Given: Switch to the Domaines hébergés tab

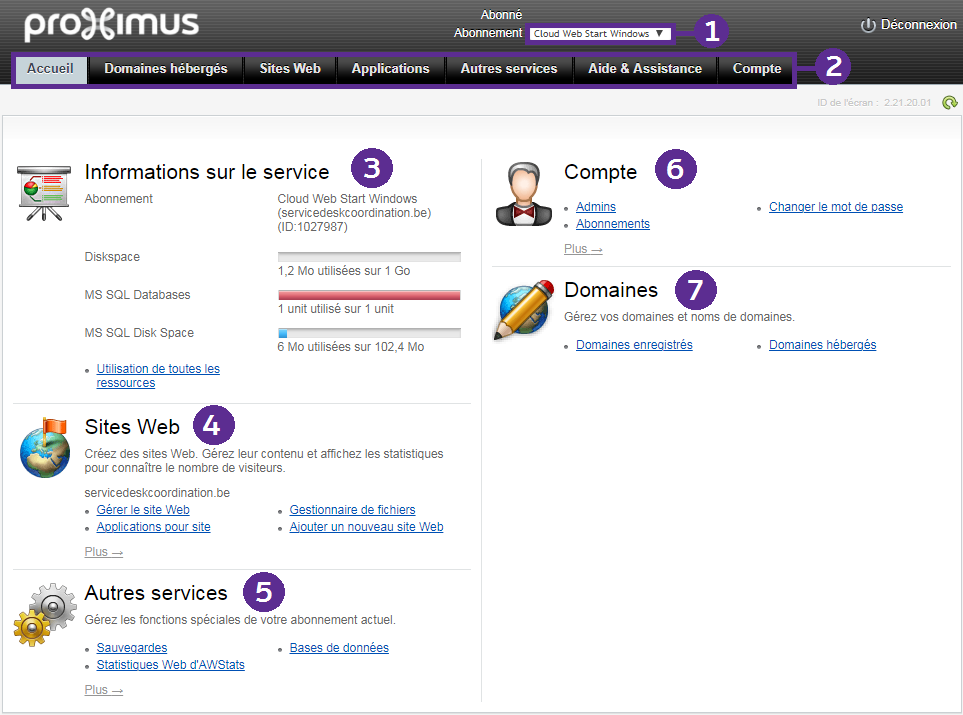Looking at the screenshot, I should point(166,69).
